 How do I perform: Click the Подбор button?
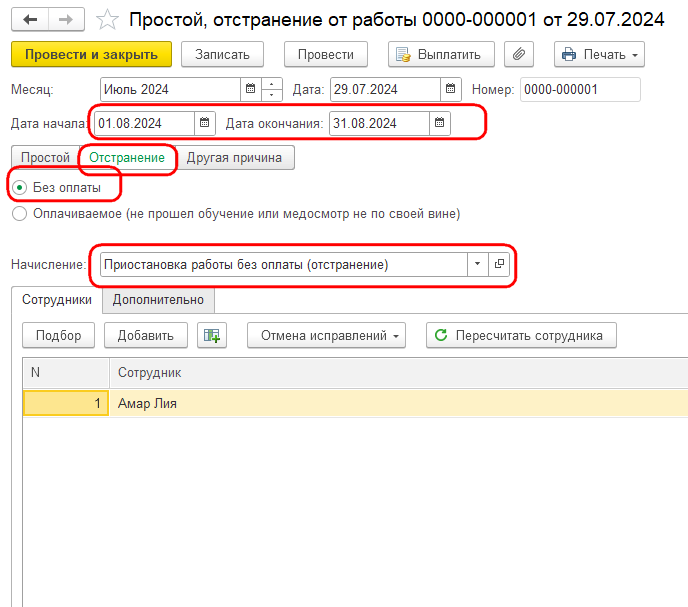click(x=58, y=336)
